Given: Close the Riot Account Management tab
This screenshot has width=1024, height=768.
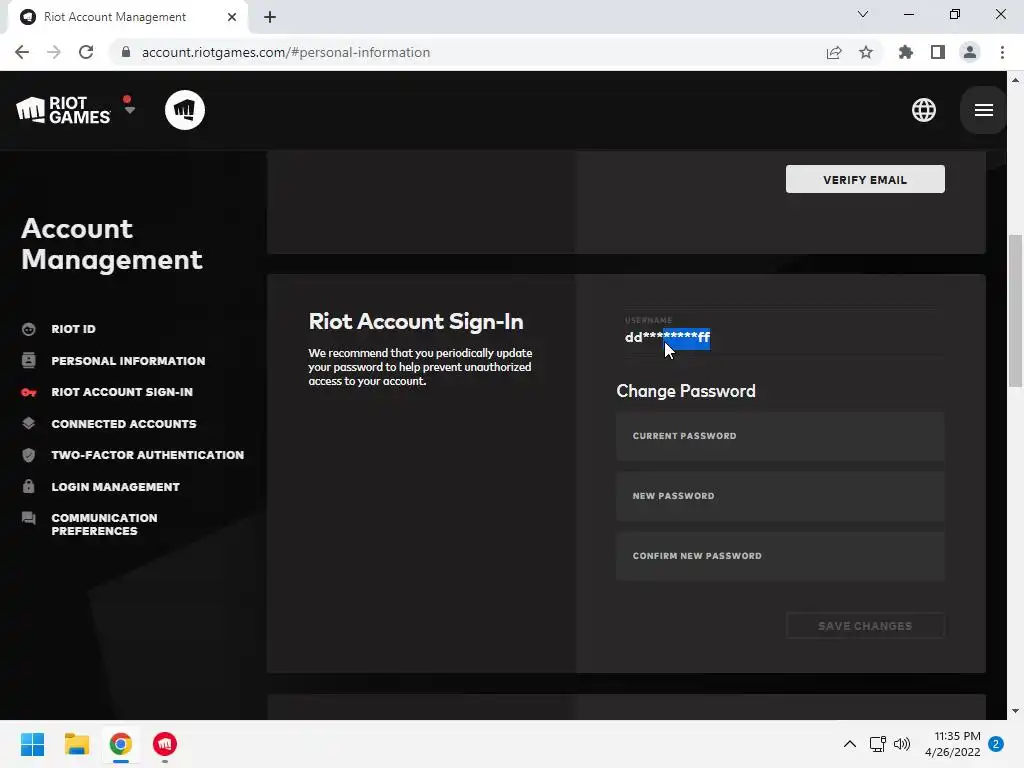Looking at the screenshot, I should tap(232, 17).
